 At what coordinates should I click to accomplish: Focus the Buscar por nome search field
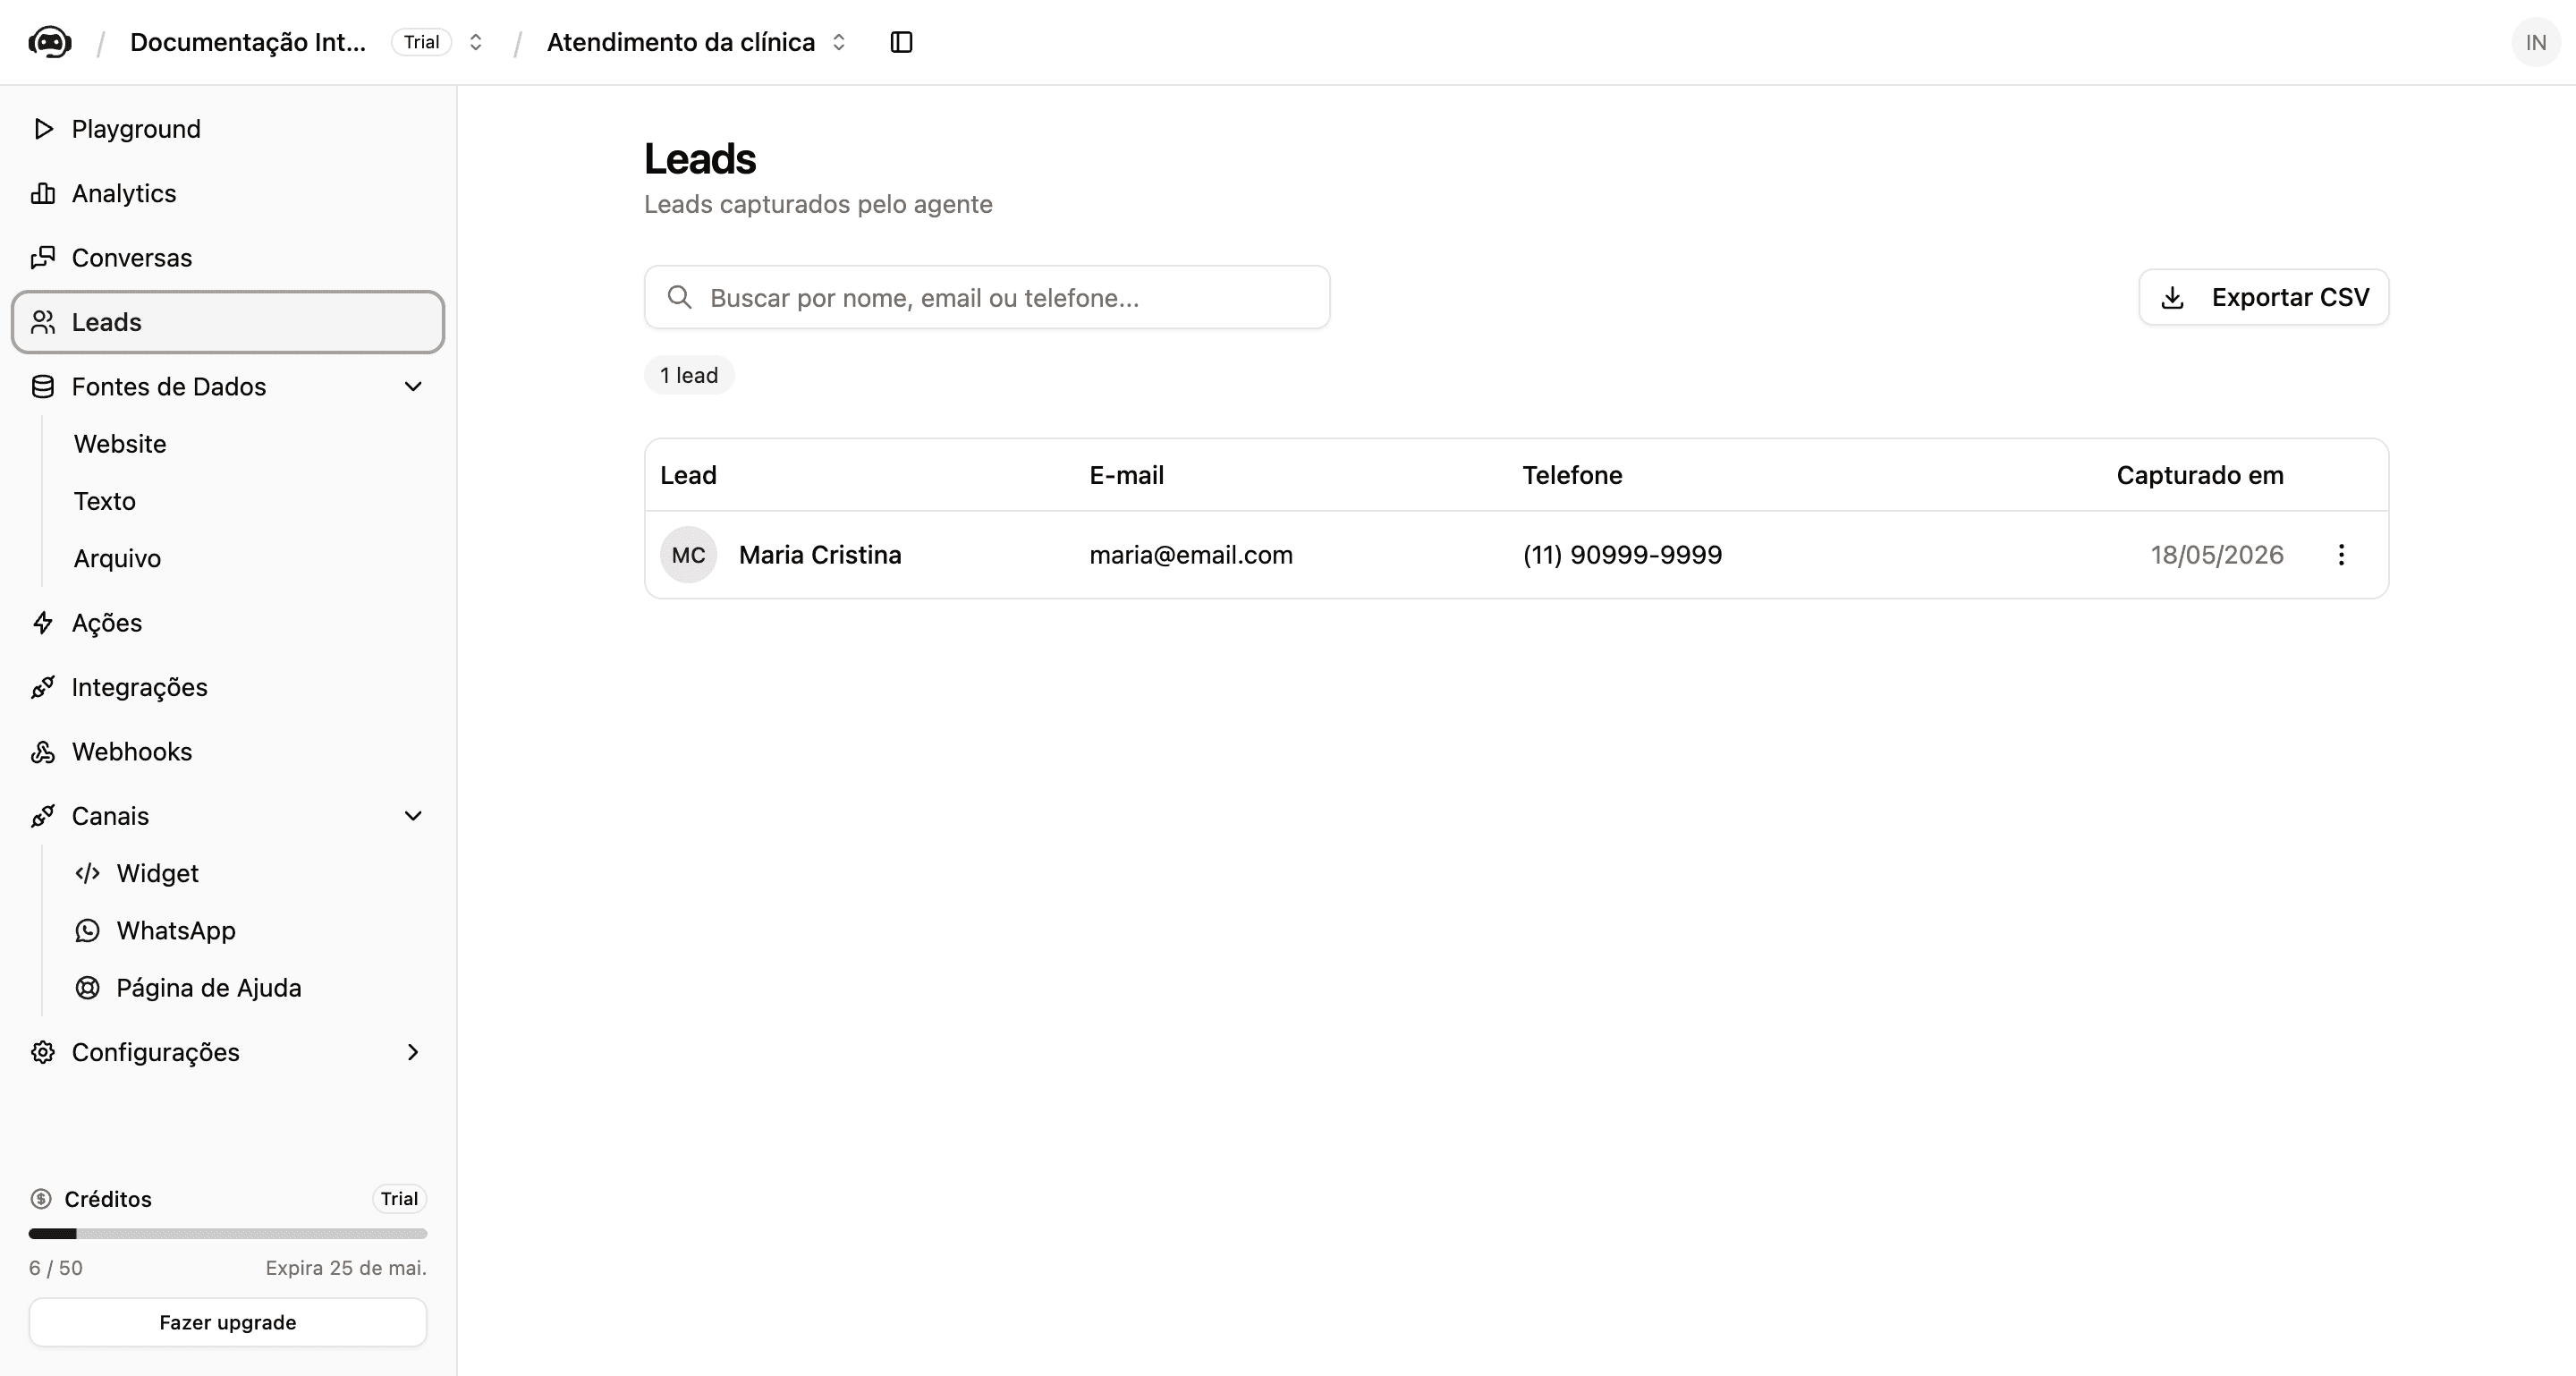987,297
